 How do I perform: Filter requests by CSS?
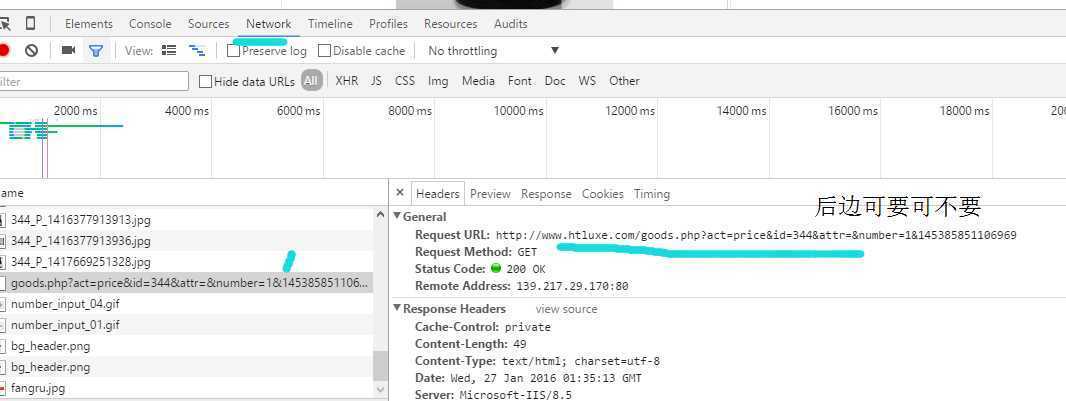(405, 81)
